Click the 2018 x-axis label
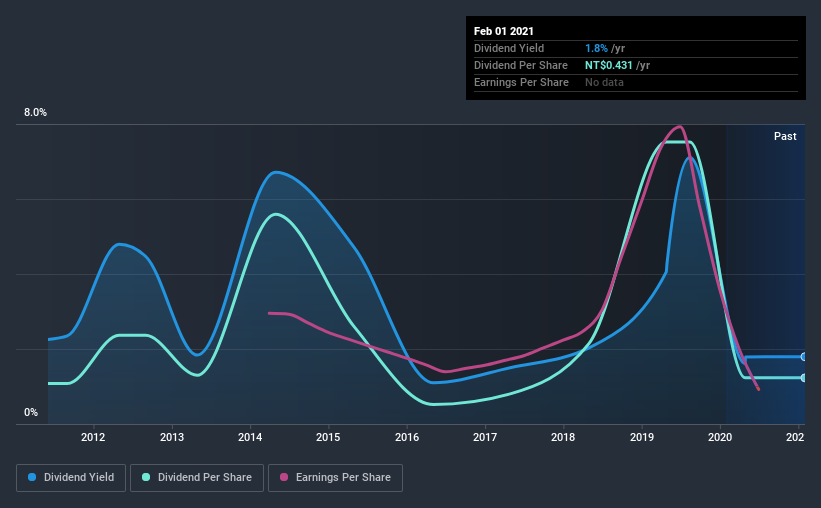 tap(563, 437)
